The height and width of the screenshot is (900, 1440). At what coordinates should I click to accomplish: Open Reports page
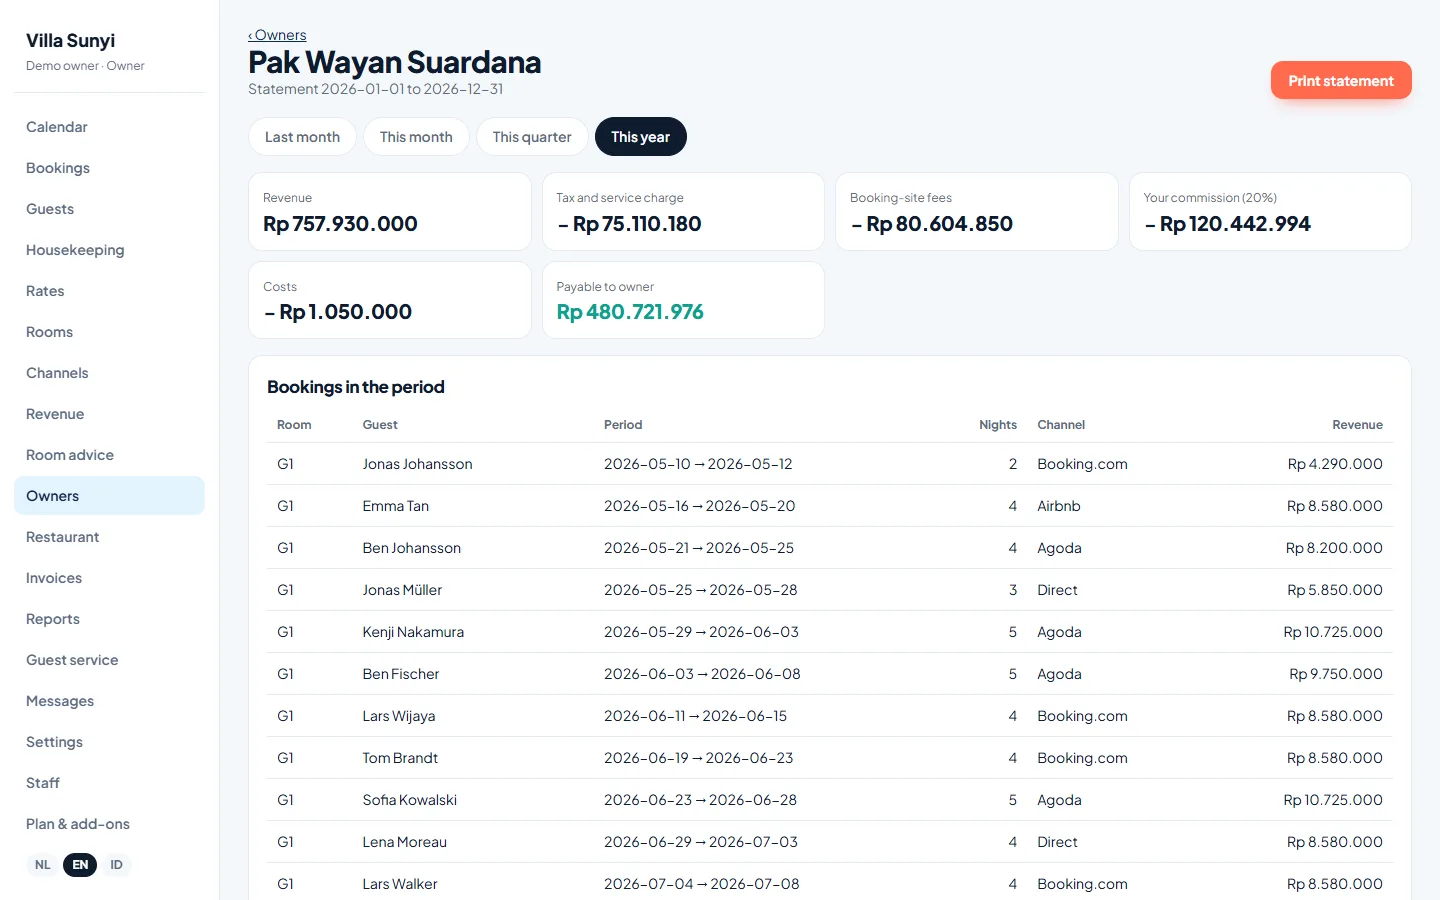click(109, 619)
